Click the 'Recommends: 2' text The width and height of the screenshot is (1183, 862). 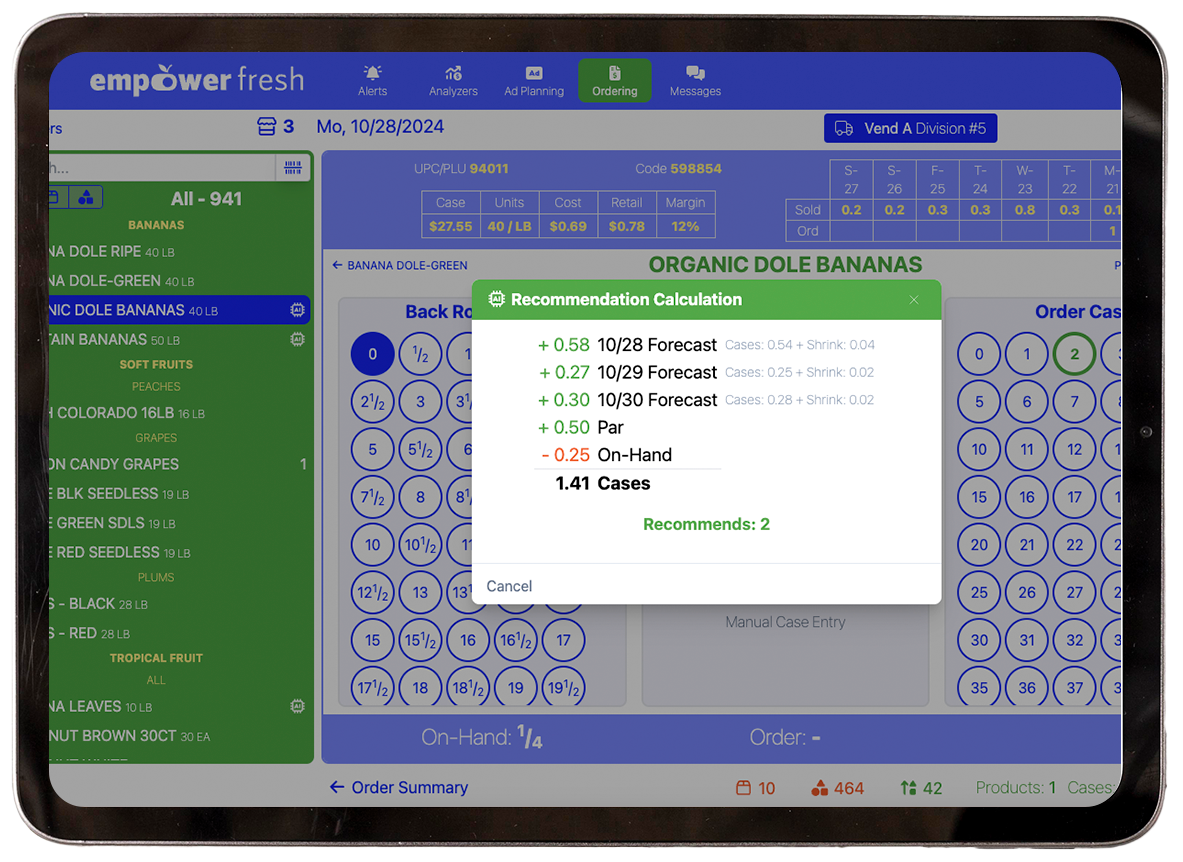[x=706, y=524]
